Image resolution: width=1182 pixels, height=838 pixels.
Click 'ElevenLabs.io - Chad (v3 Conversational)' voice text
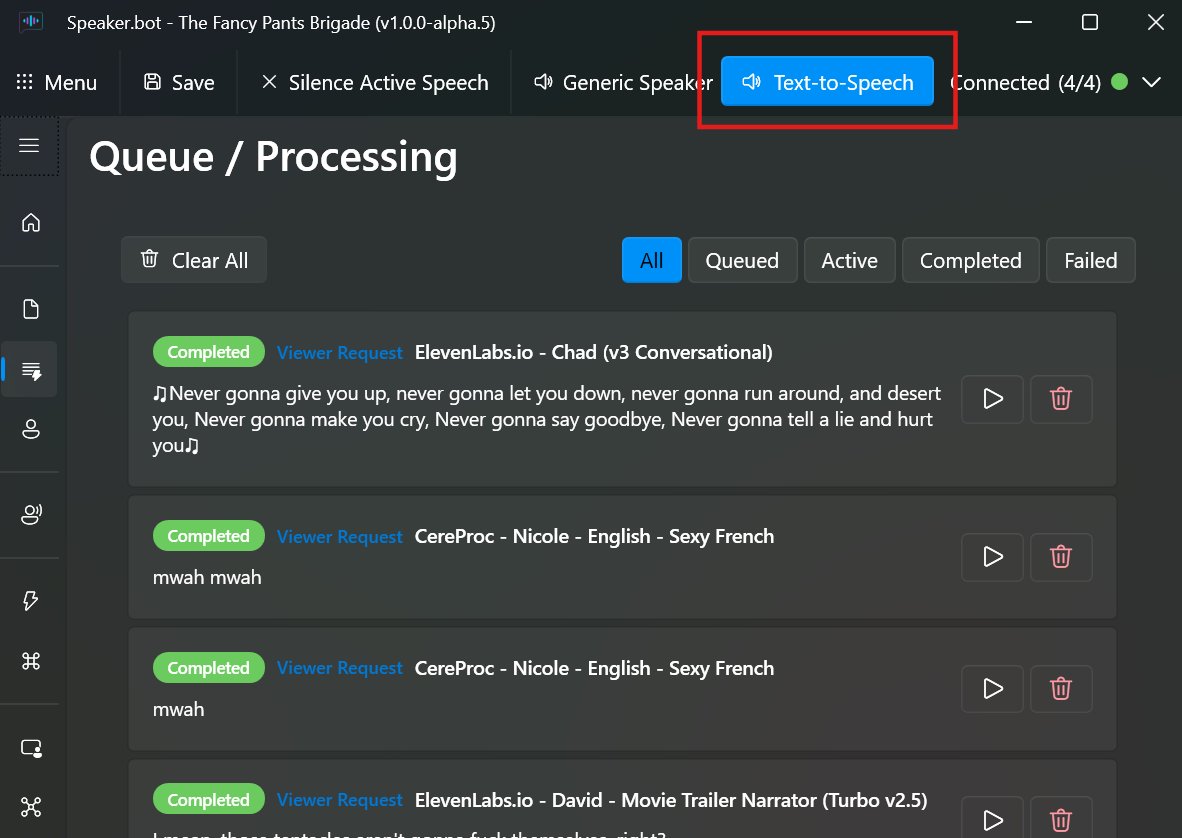(593, 353)
